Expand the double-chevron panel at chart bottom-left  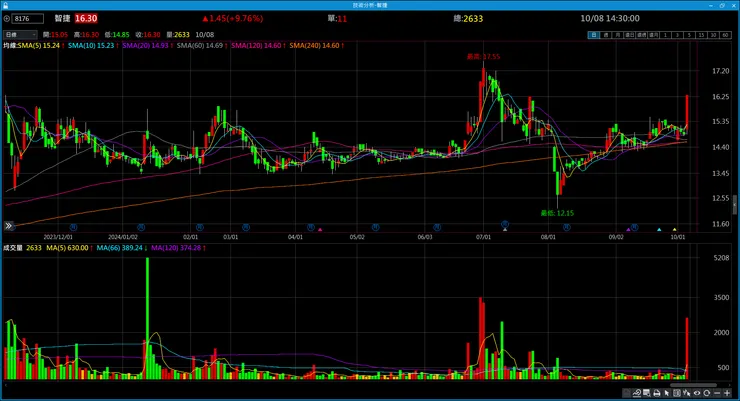tap(8, 226)
